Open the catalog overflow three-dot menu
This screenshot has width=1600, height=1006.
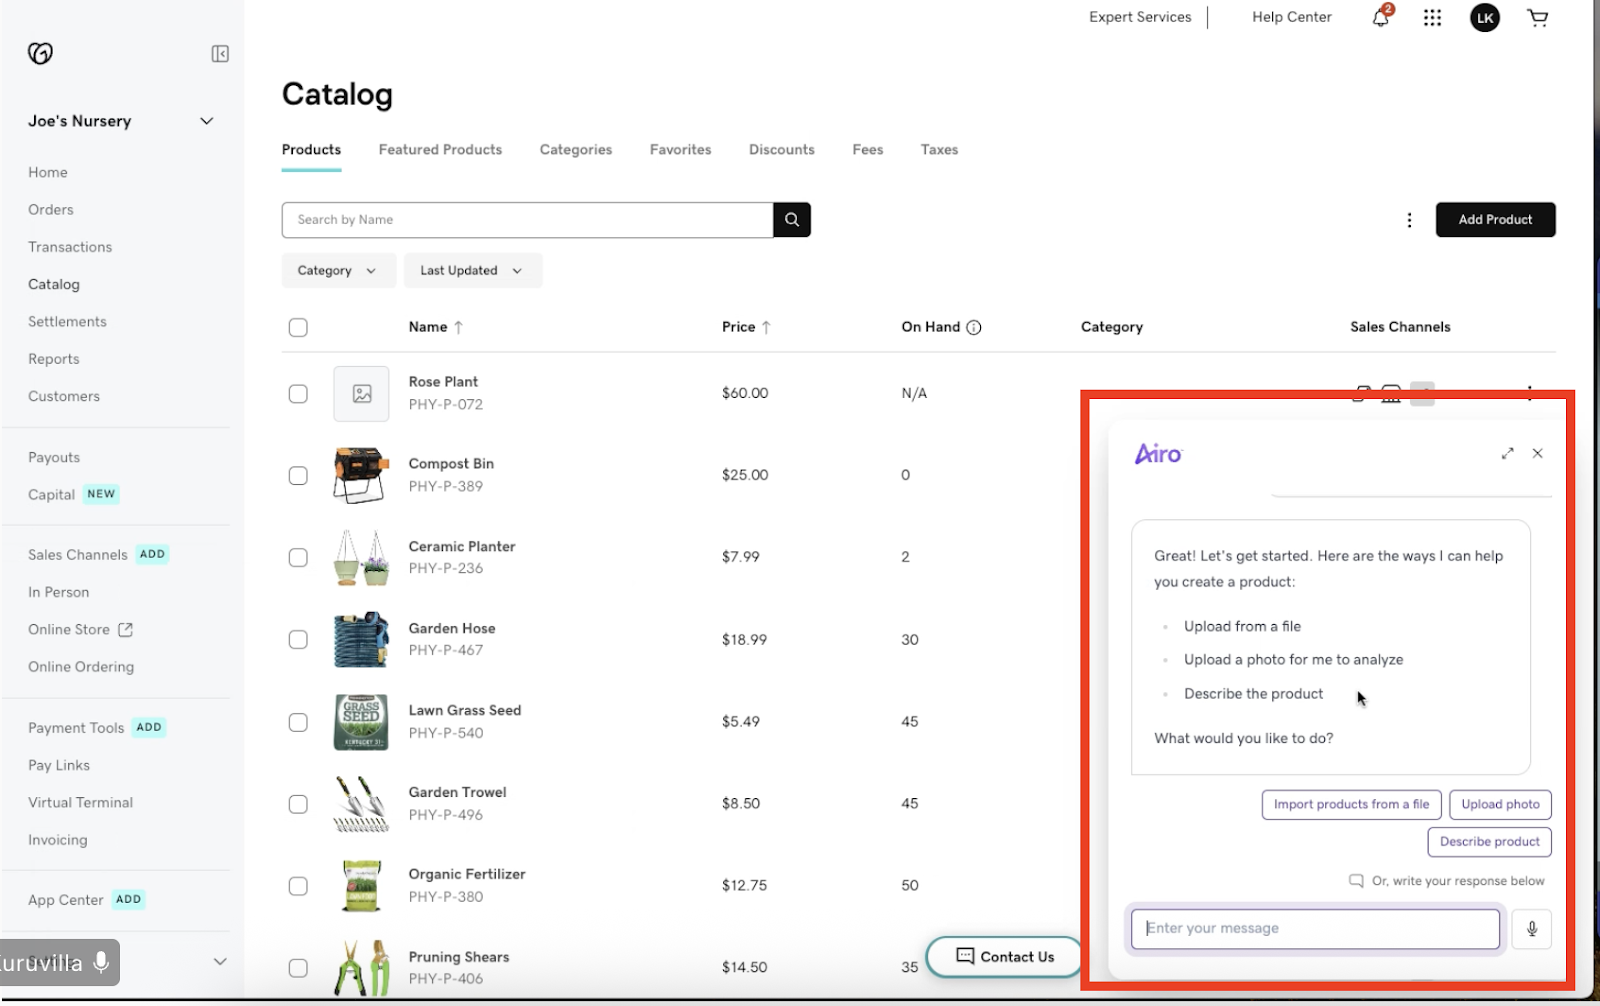1409,220
